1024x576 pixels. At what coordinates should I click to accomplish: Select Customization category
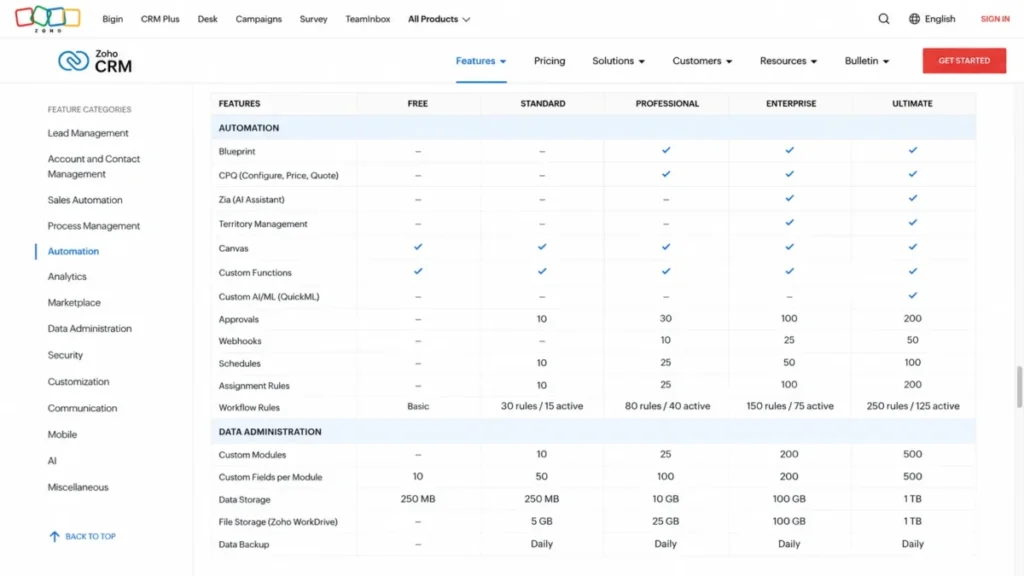tap(78, 381)
